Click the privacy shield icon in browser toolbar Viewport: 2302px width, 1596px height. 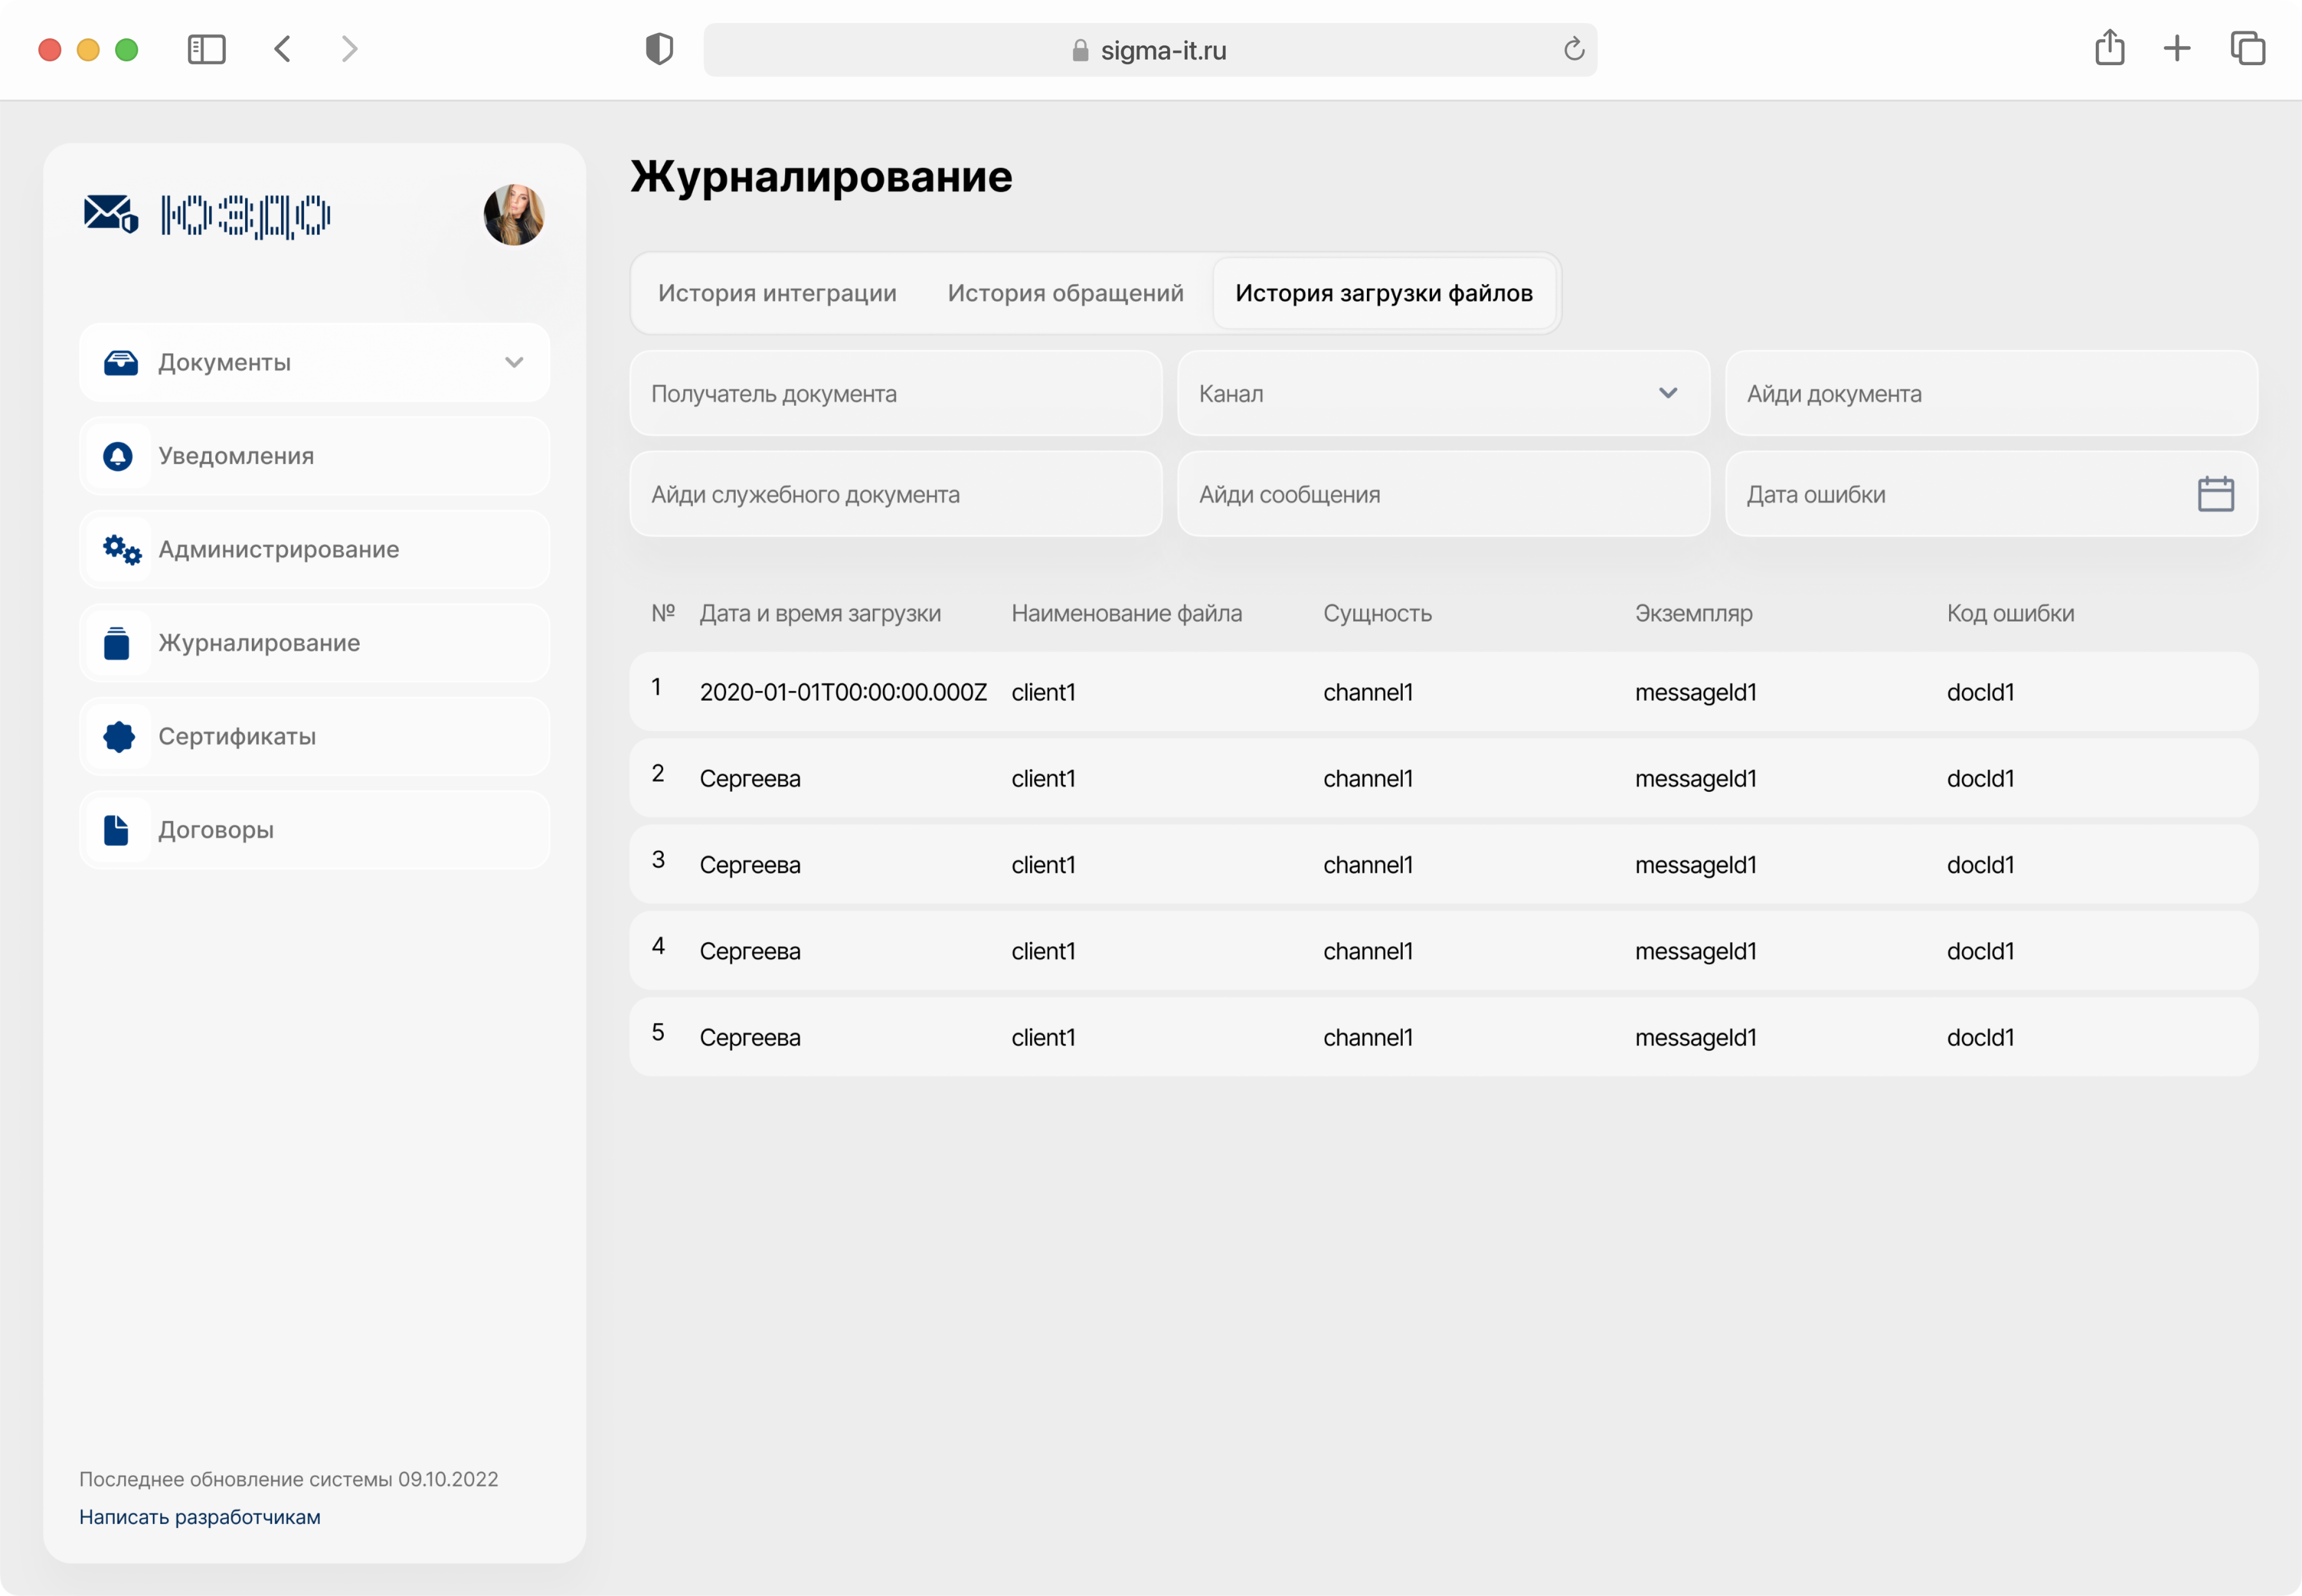(659, 49)
